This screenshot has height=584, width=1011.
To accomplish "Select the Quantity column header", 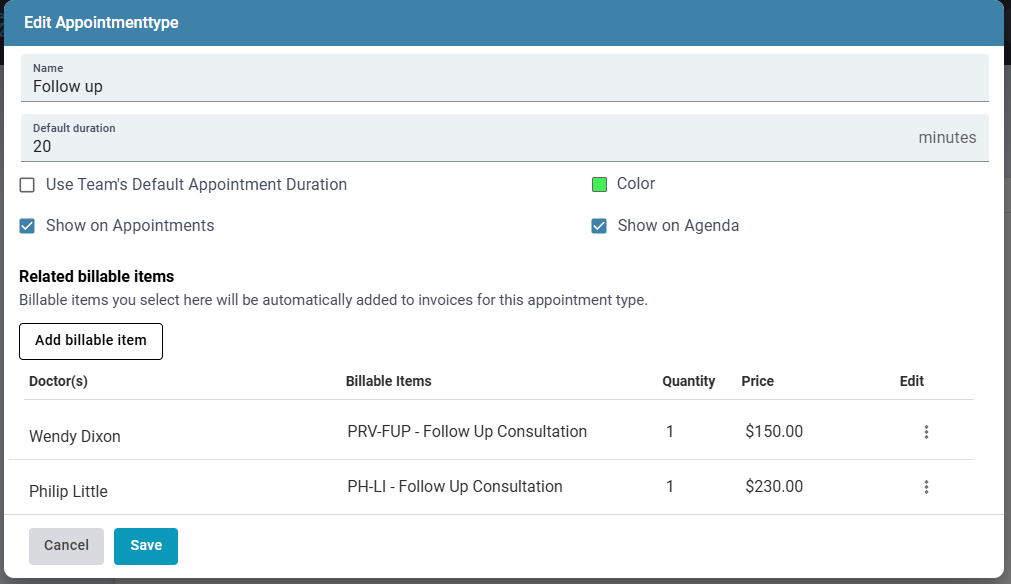I will (688, 381).
